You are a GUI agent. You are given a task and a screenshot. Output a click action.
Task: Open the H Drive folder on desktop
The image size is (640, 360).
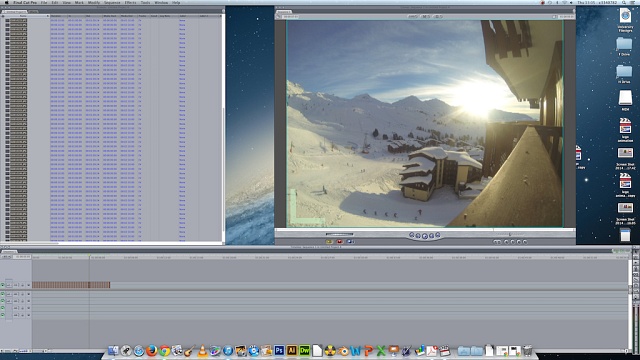[624, 74]
